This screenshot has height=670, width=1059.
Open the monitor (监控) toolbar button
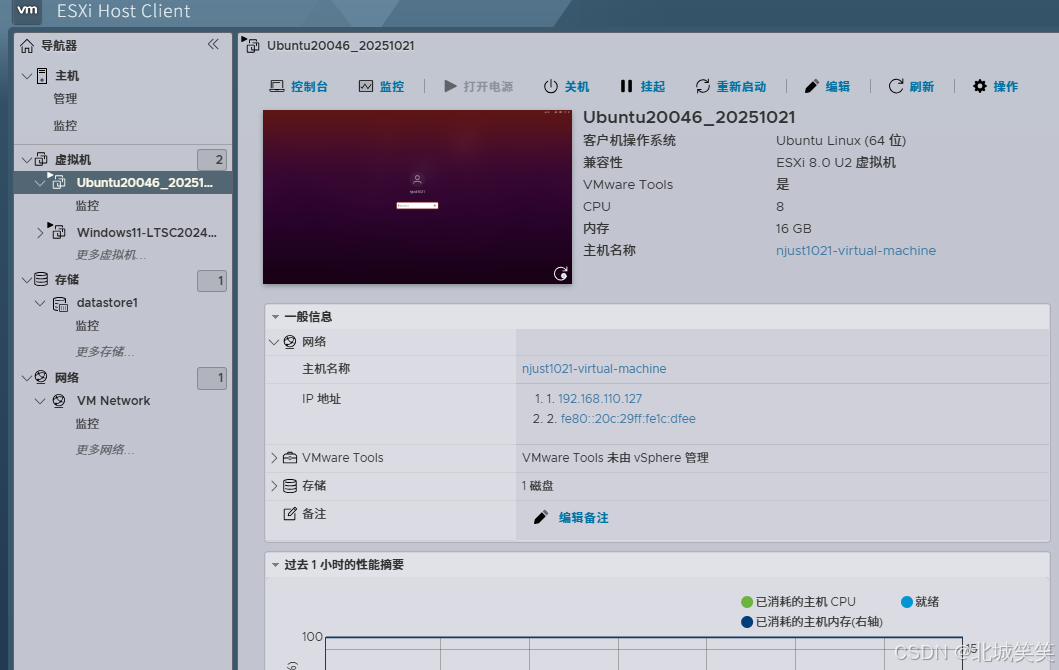coord(382,86)
